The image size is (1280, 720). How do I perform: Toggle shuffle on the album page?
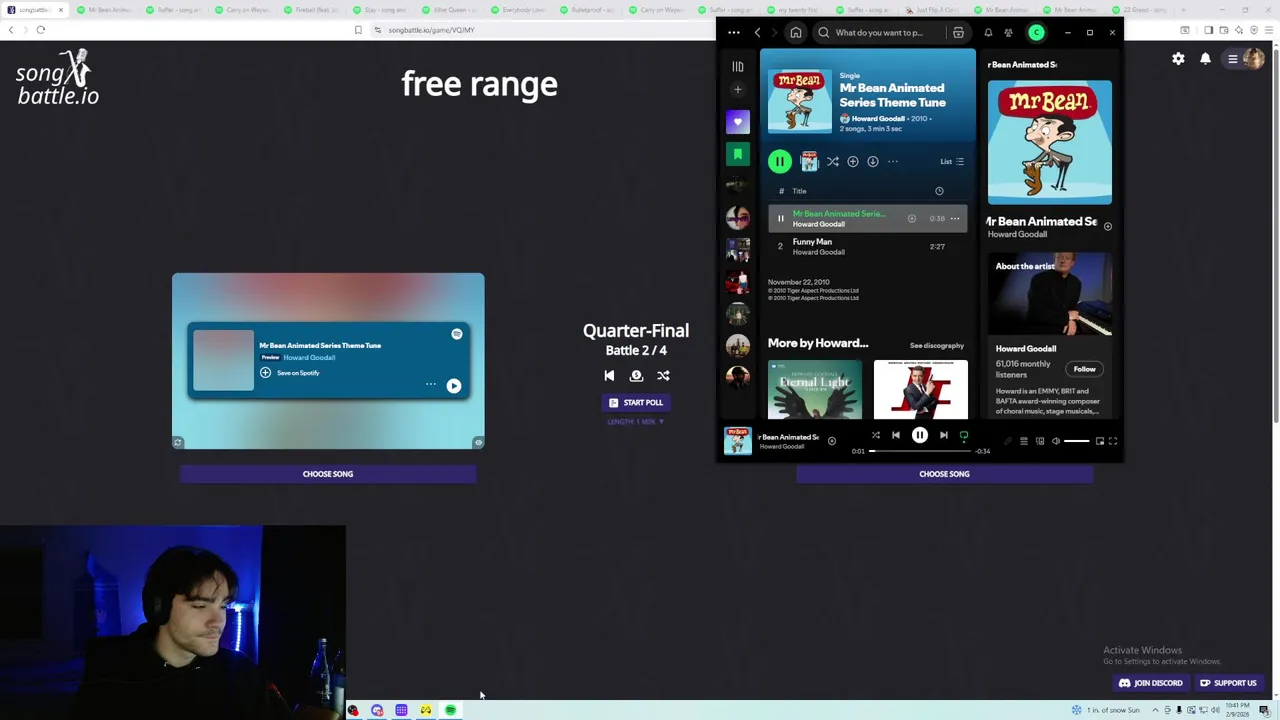point(832,161)
